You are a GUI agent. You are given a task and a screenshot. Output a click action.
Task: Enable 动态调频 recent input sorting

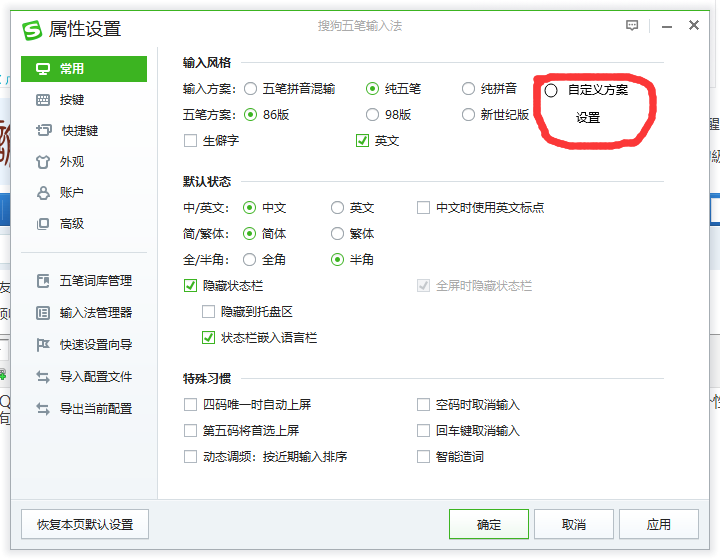pos(190,457)
